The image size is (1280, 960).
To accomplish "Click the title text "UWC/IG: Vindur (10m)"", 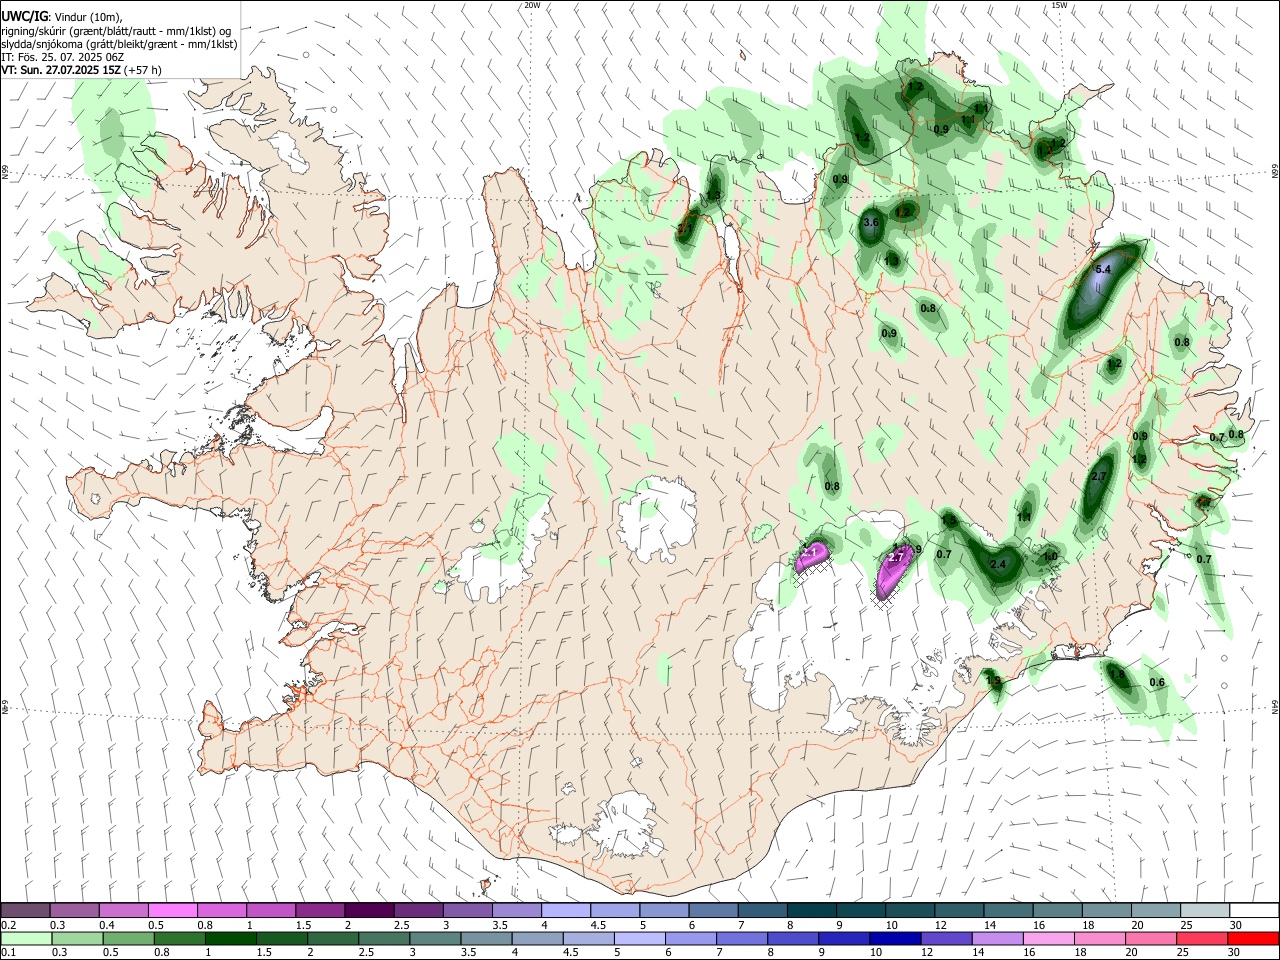I will [x=61, y=17].
